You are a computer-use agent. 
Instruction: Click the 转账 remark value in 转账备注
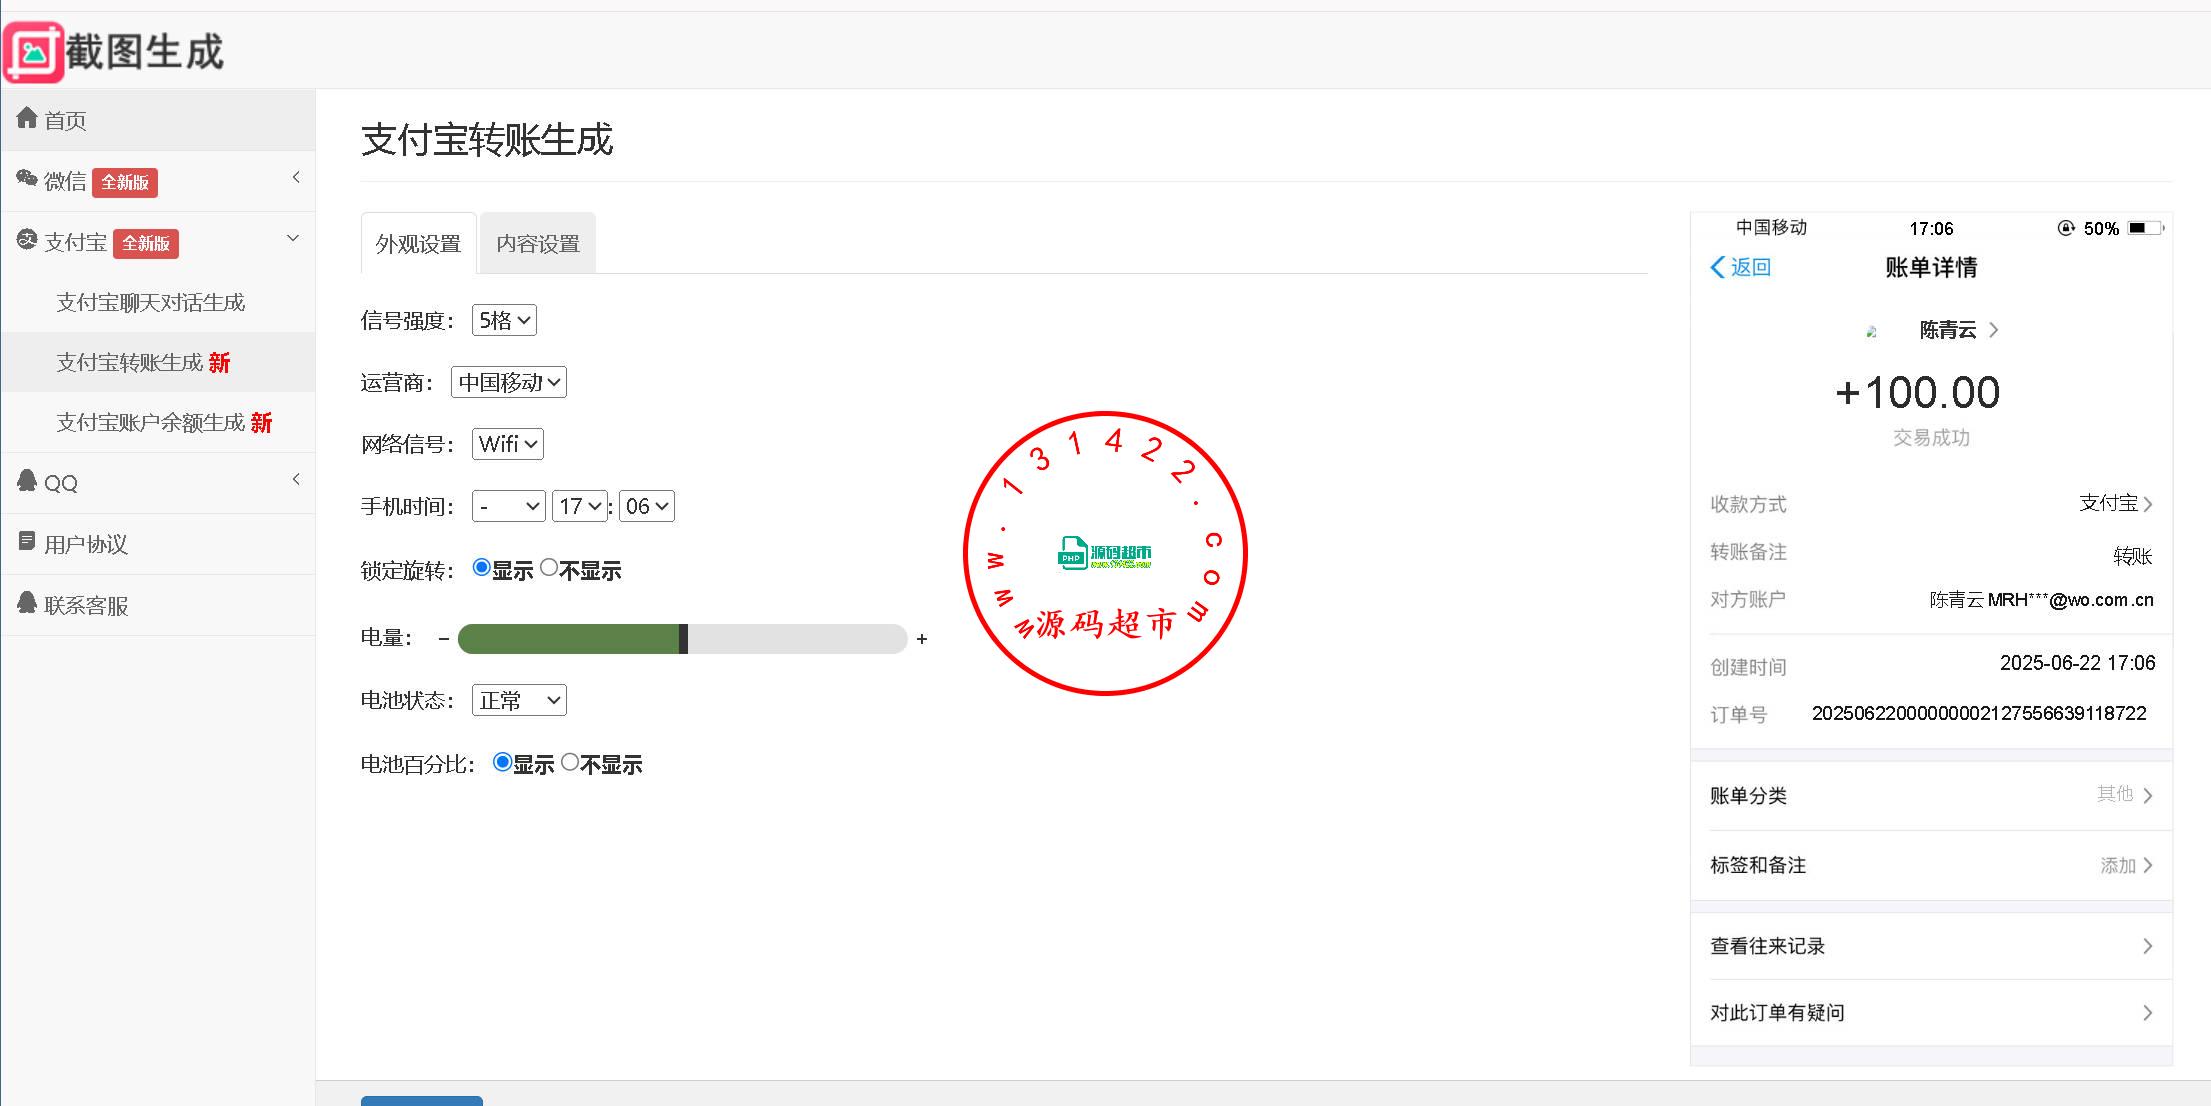point(2132,556)
